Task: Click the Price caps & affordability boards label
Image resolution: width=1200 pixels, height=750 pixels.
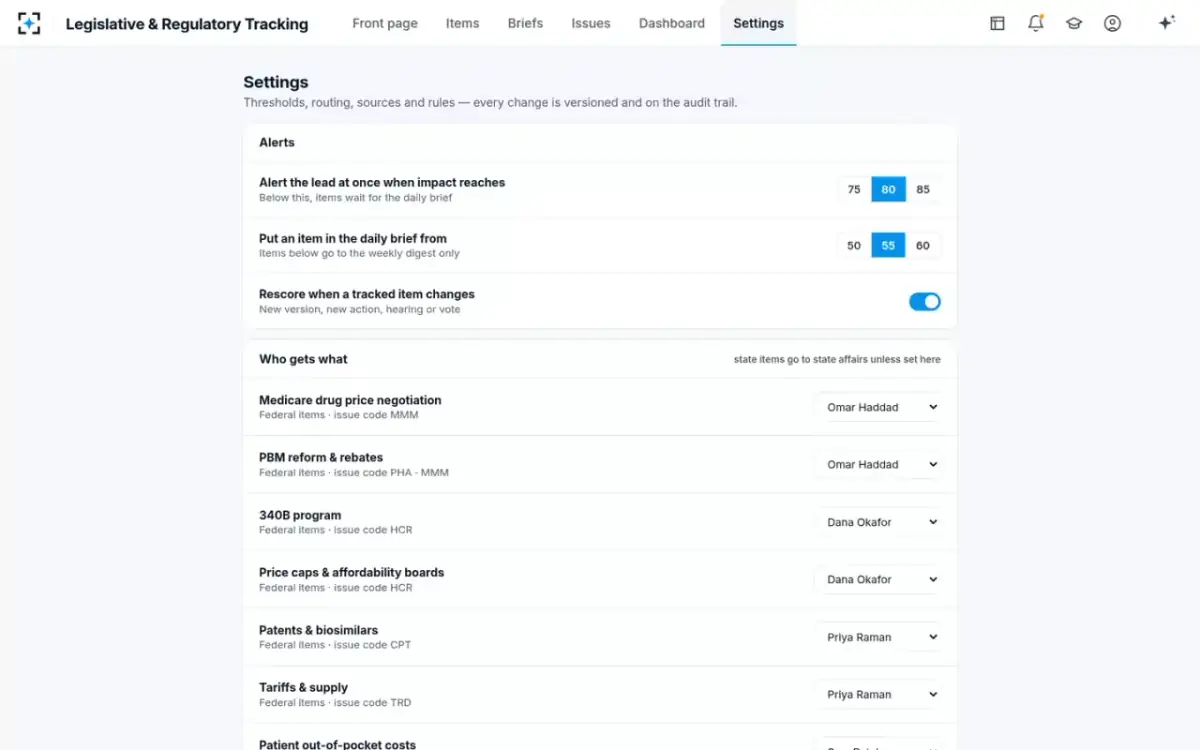Action: 351,572
